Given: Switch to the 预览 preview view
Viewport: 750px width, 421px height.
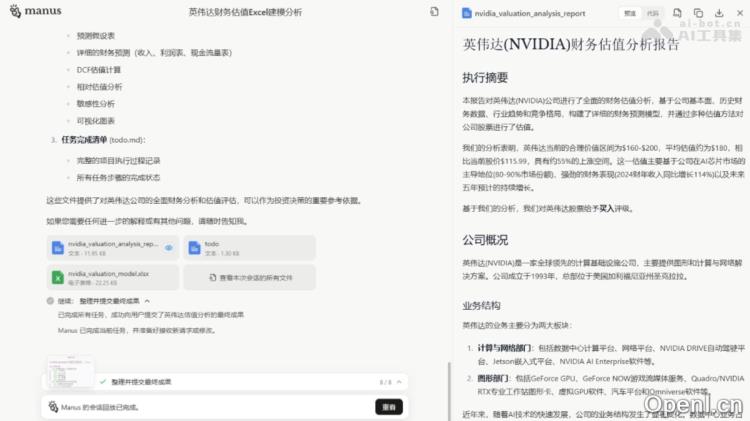Looking at the screenshot, I should [630, 13].
